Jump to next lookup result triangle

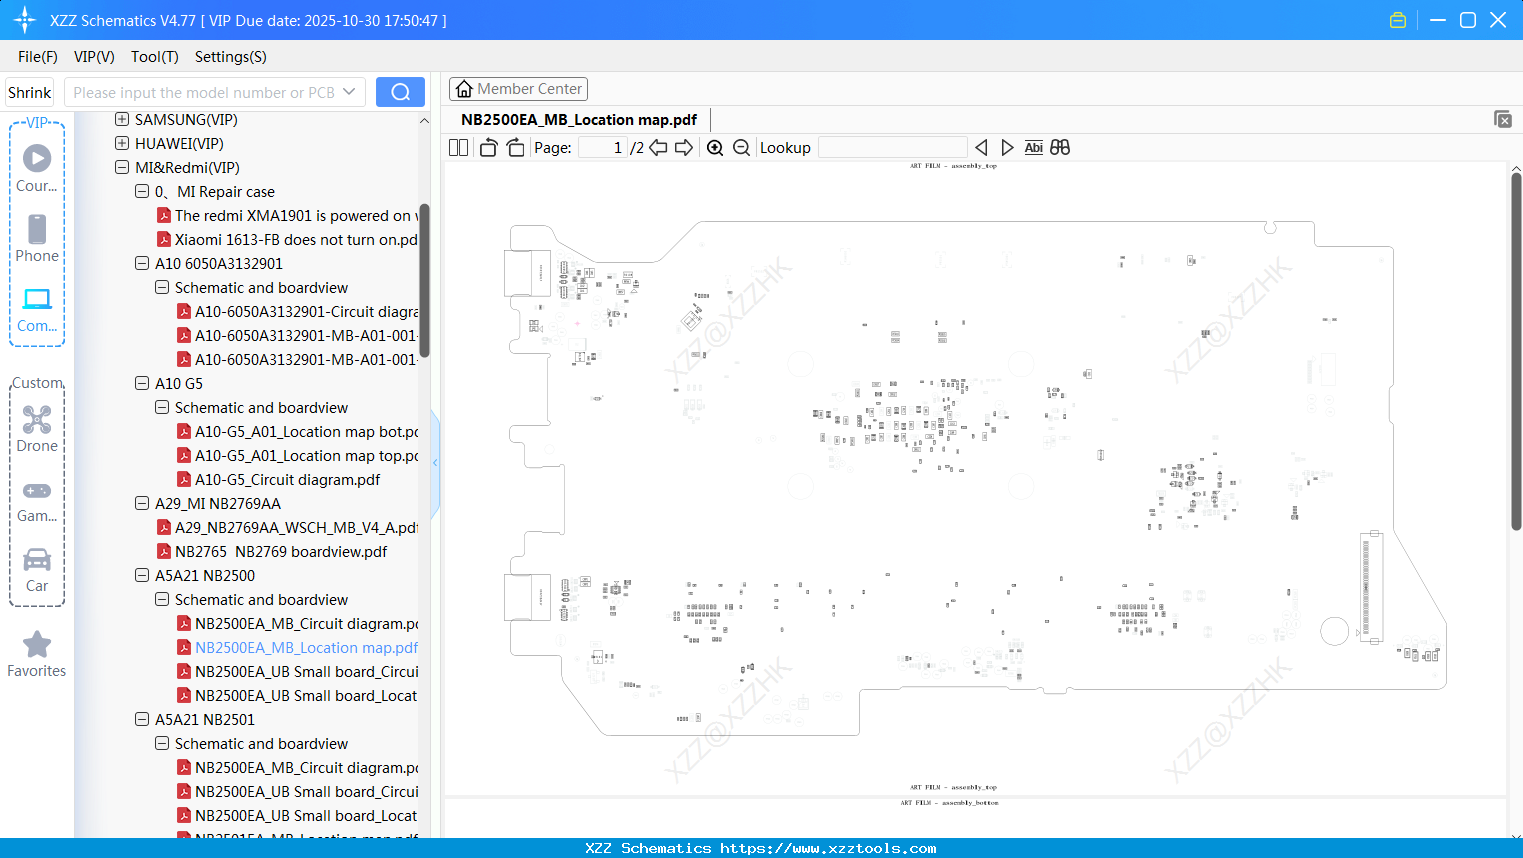pyautogui.click(x=1007, y=148)
